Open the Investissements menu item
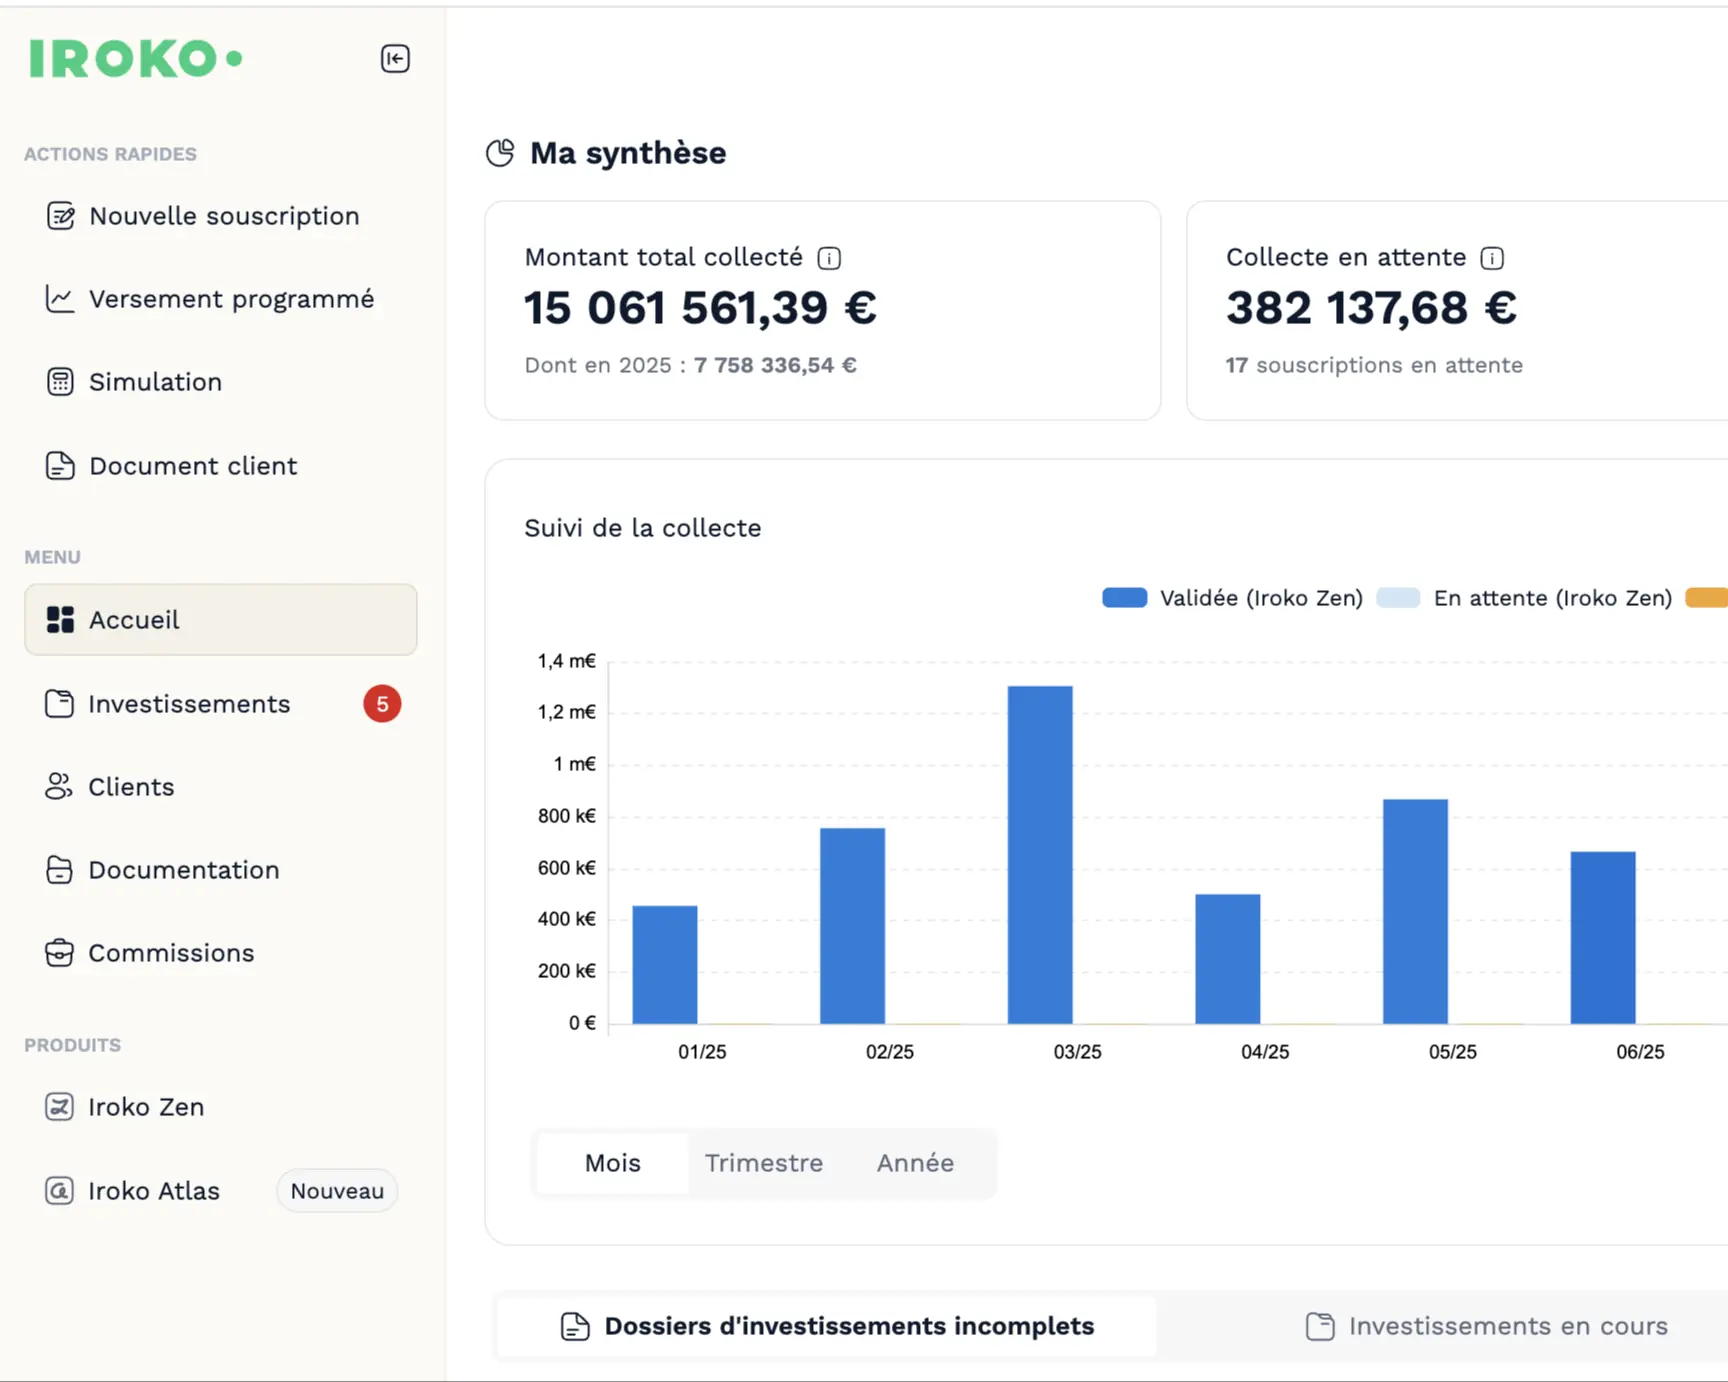The width and height of the screenshot is (1728, 1382). point(220,704)
